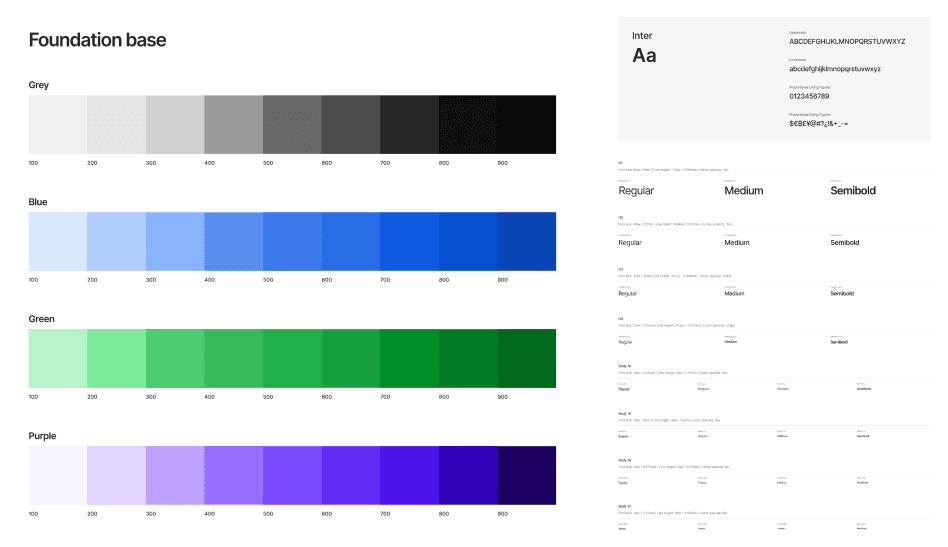948x547 pixels.
Task: Select the large 'Aa' type specimen
Action: point(644,56)
